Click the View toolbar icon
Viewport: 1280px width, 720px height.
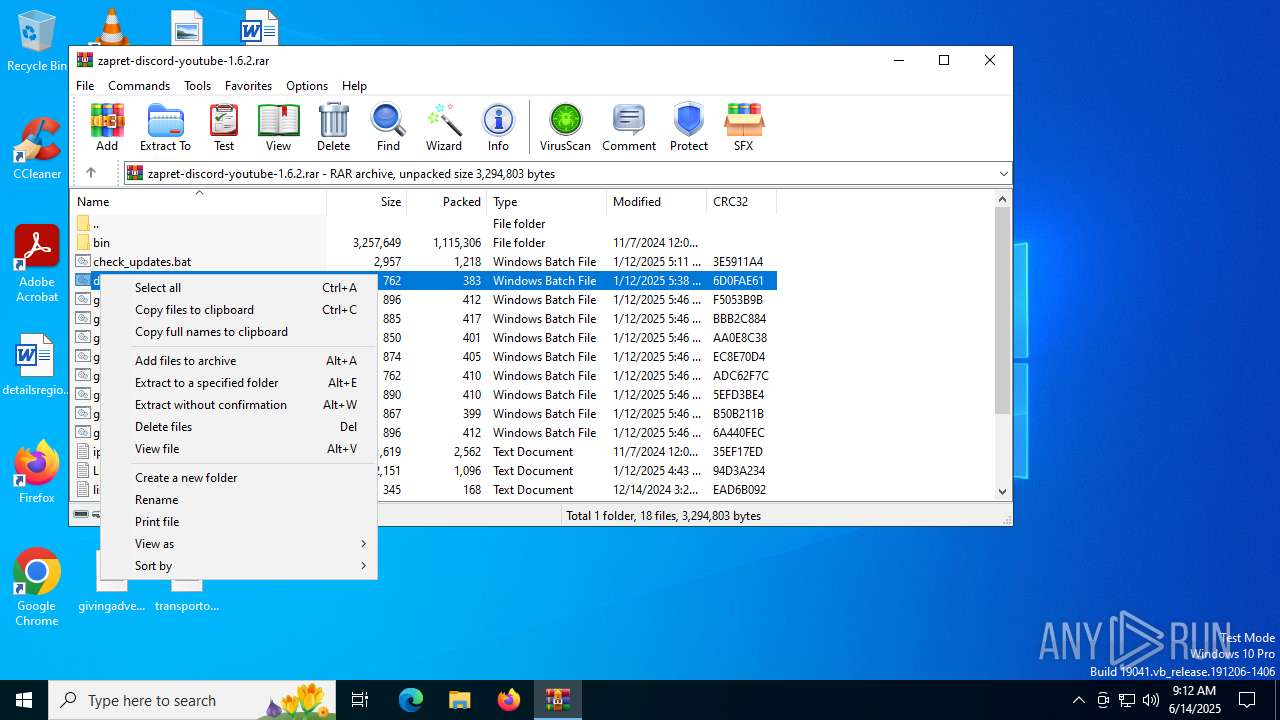278,127
